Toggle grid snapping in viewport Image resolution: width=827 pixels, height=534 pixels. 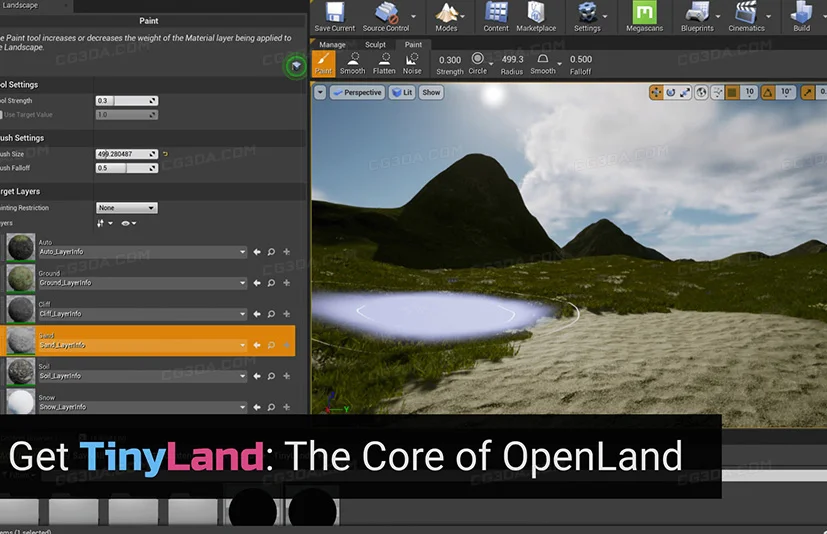pos(732,92)
